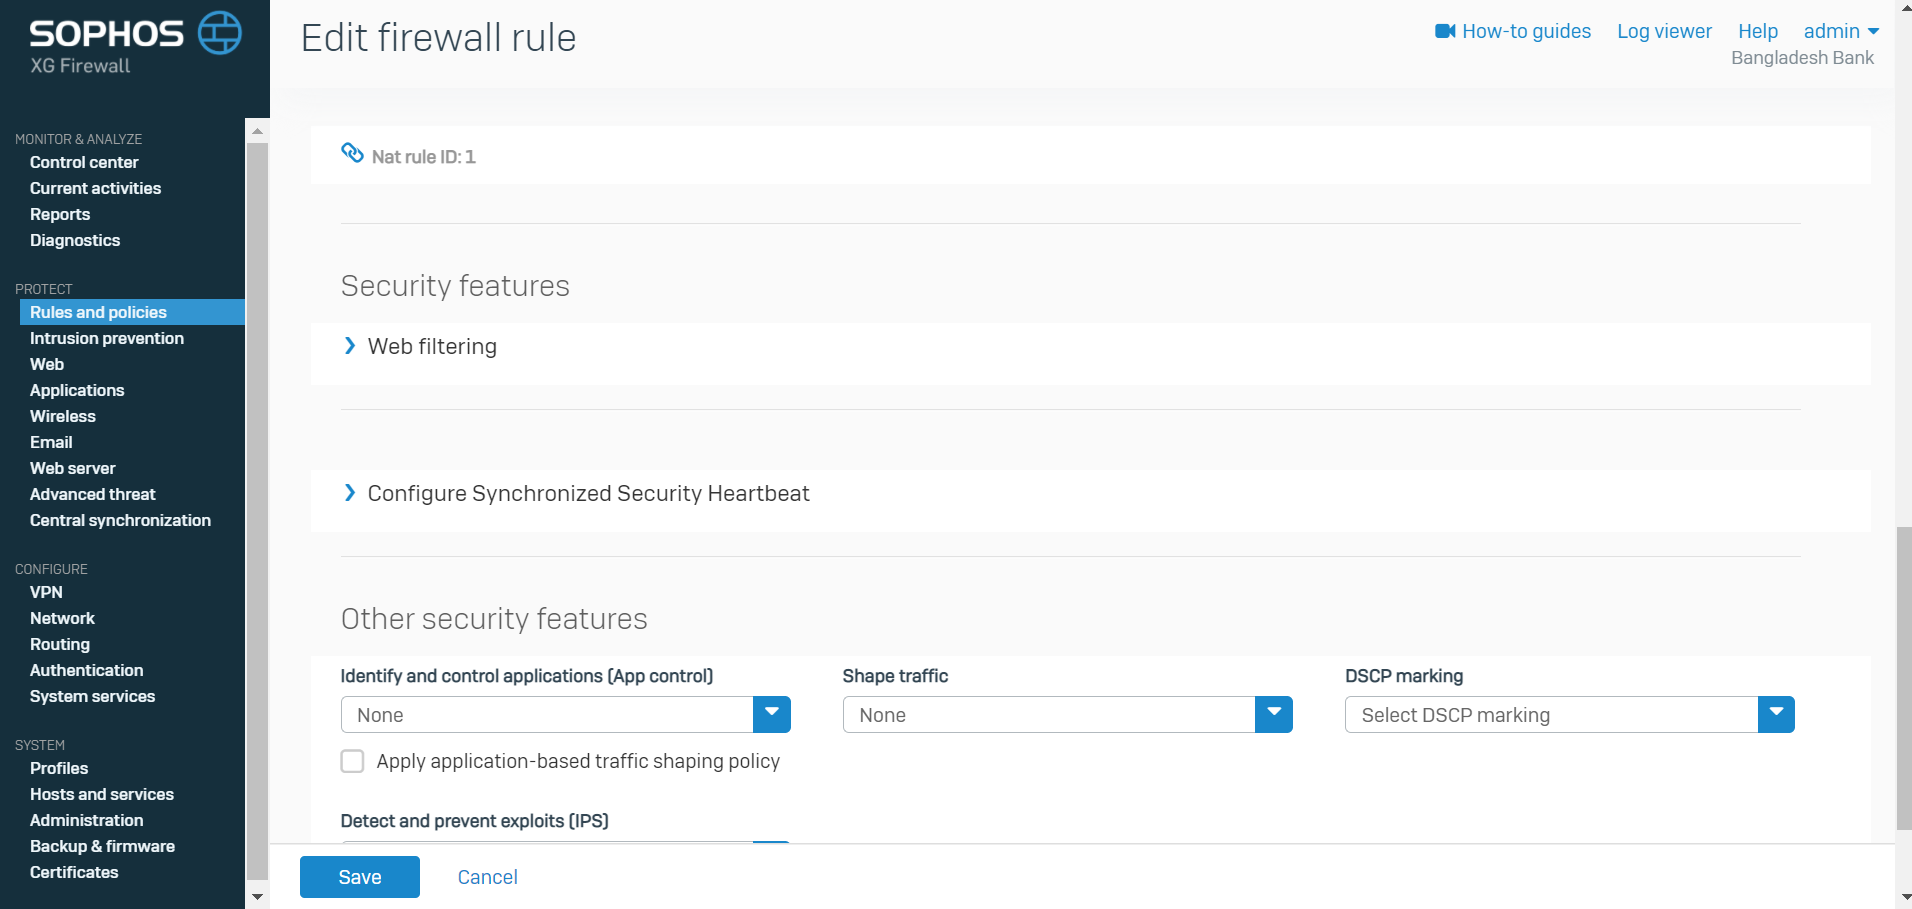
Task: Expand Configure Synchronized Security Heartbeat section
Action: point(350,493)
